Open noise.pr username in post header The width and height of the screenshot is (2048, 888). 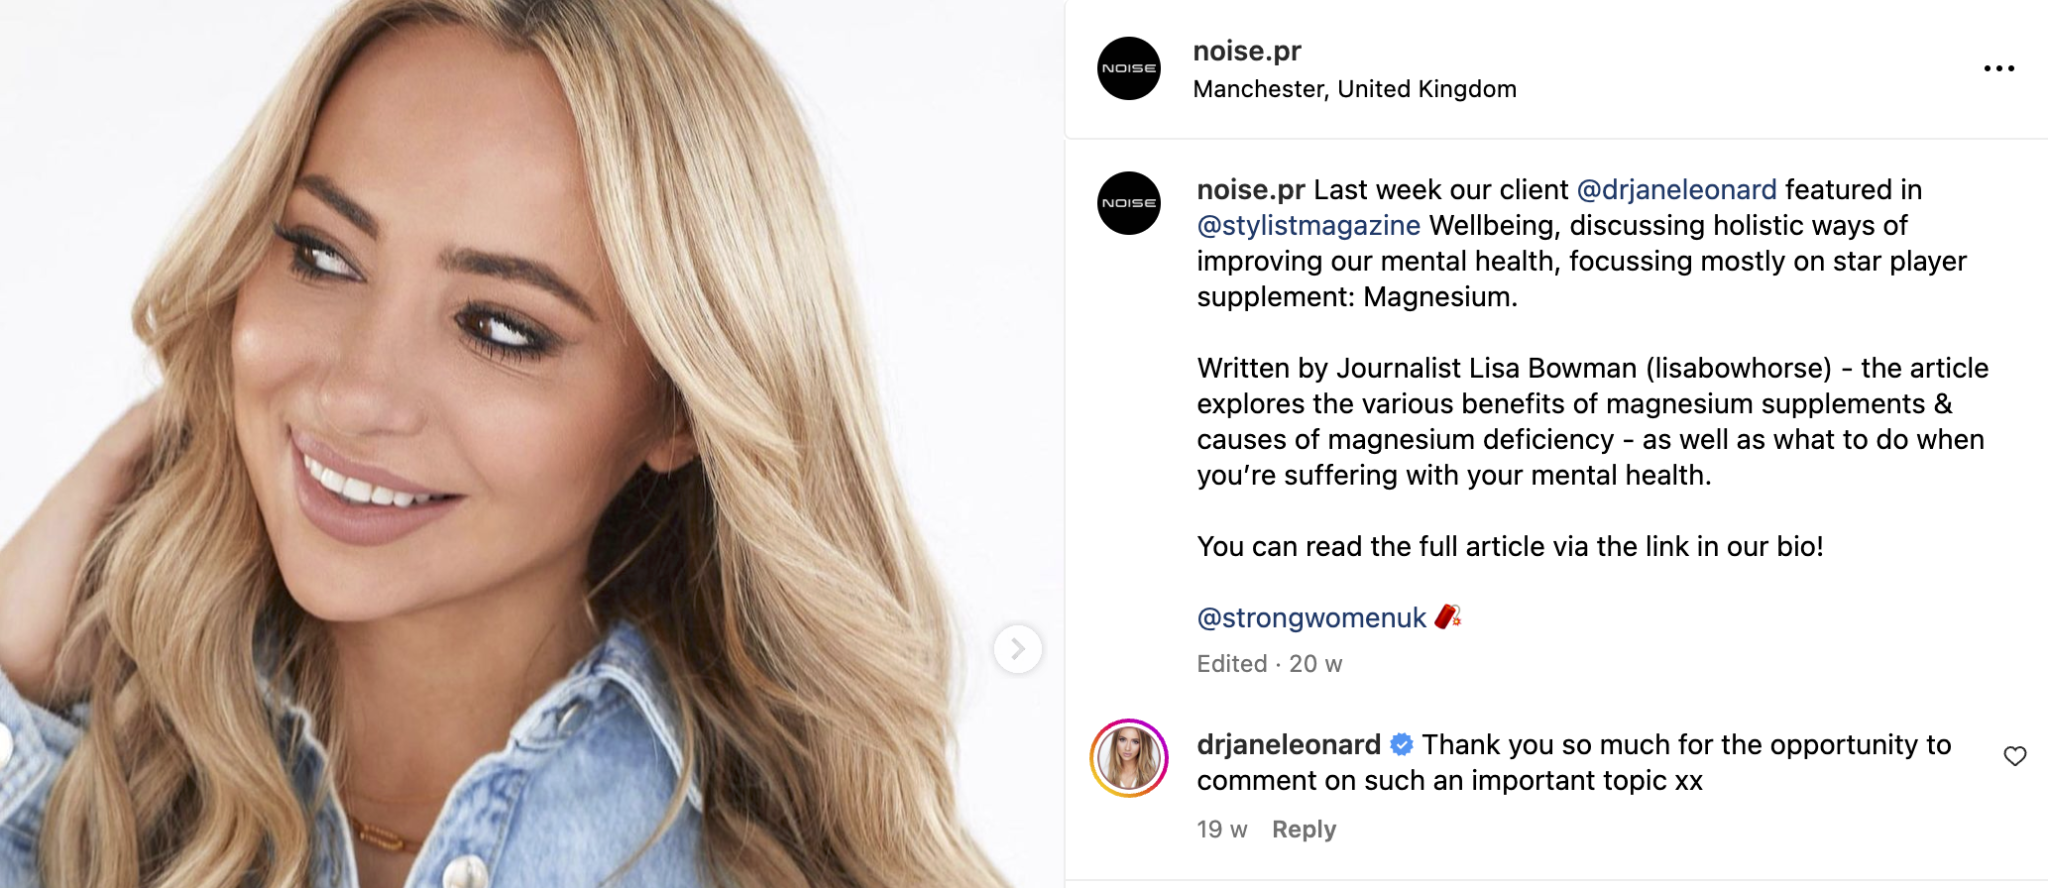click(1247, 51)
